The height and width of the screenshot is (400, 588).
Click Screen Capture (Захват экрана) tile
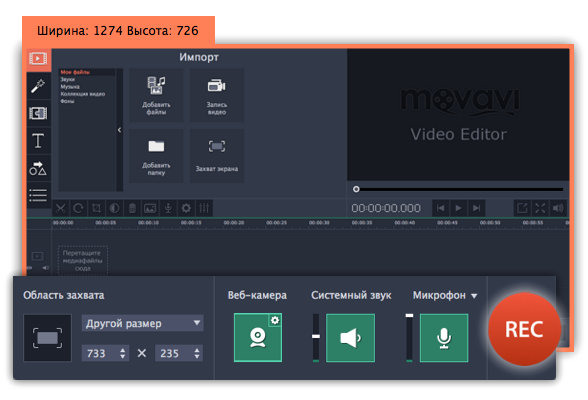pyautogui.click(x=217, y=156)
